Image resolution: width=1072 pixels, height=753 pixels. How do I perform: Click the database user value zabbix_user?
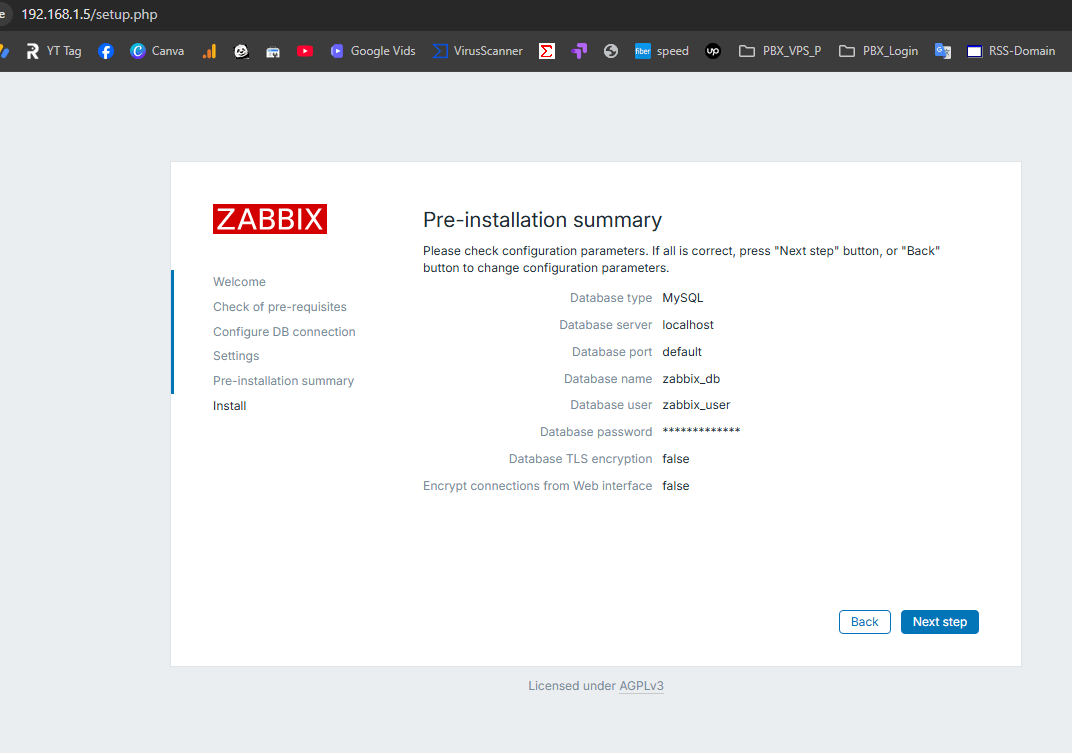[696, 405]
